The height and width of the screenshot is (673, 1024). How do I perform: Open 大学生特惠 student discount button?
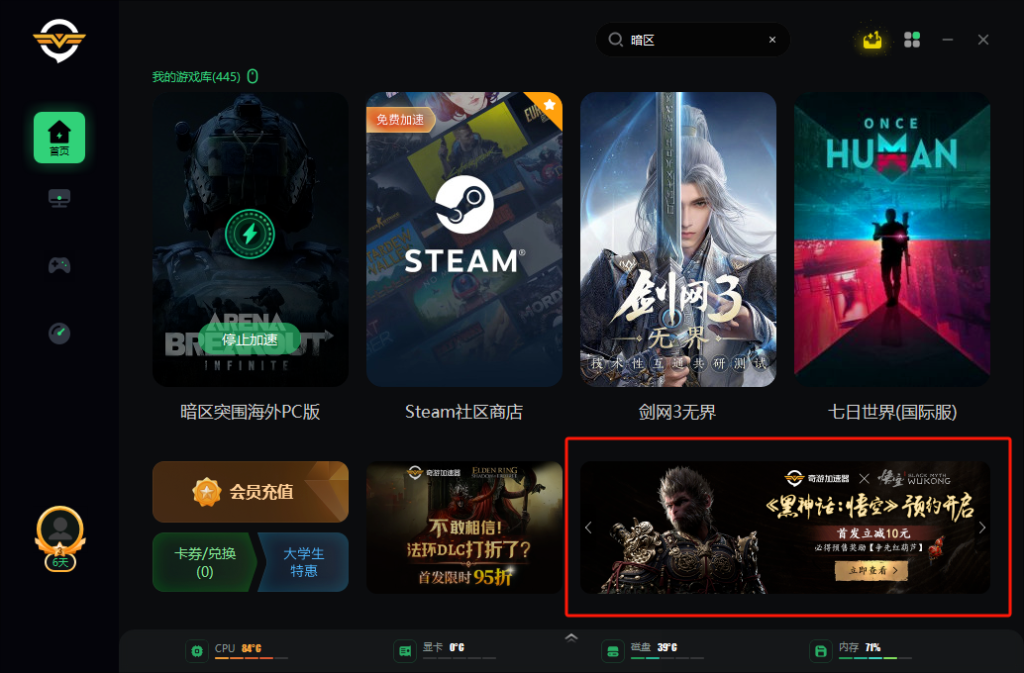click(304, 562)
